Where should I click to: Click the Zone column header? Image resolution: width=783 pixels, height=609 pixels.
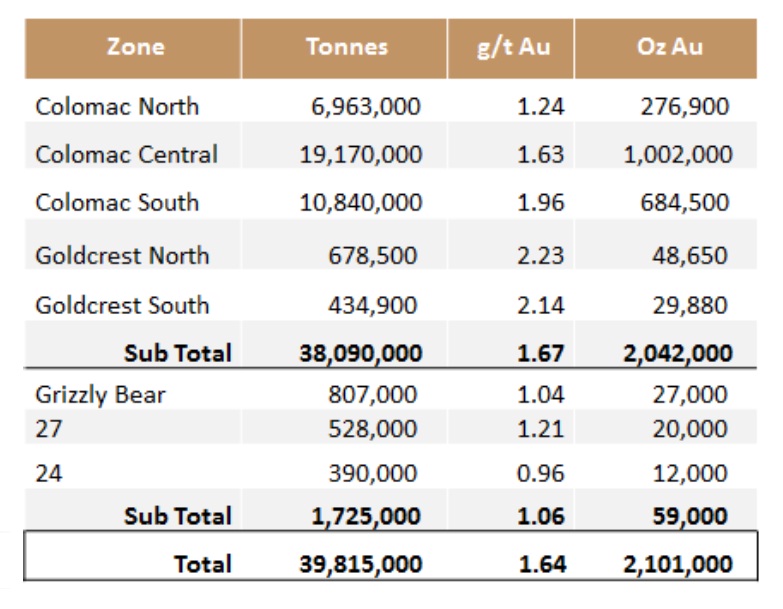pyautogui.click(x=135, y=47)
